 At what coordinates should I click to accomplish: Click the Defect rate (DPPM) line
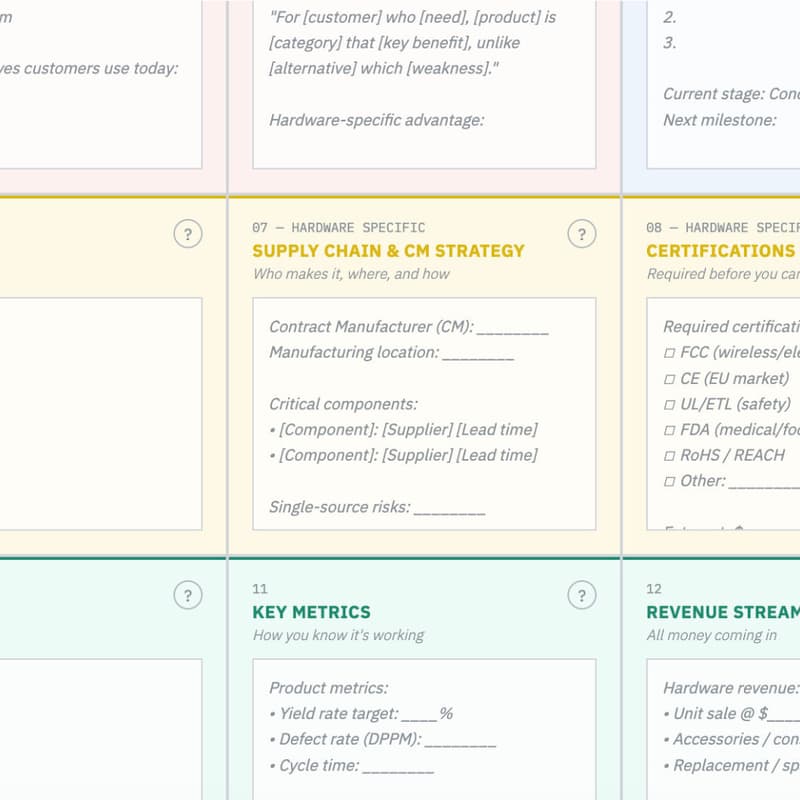click(383, 739)
